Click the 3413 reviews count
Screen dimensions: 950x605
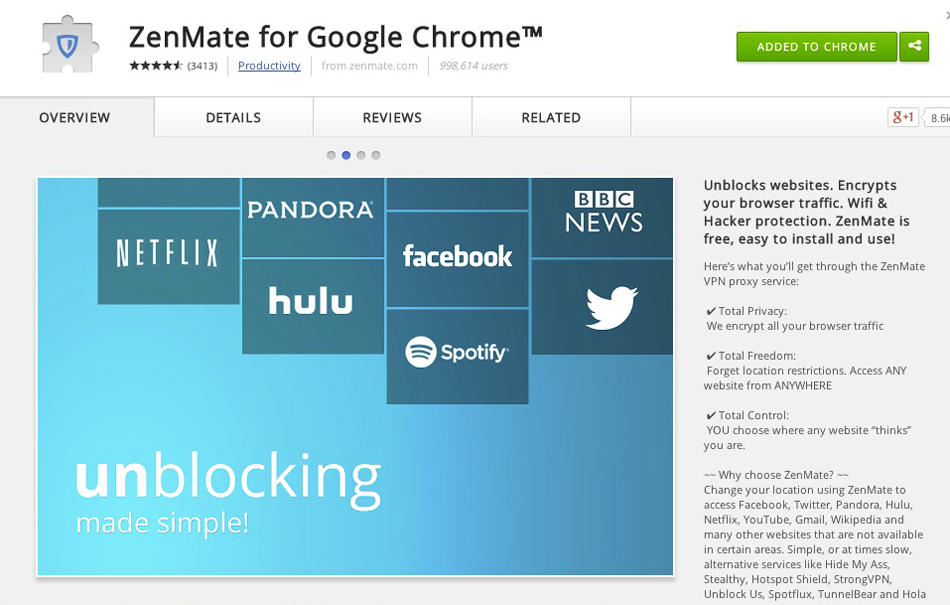click(202, 66)
